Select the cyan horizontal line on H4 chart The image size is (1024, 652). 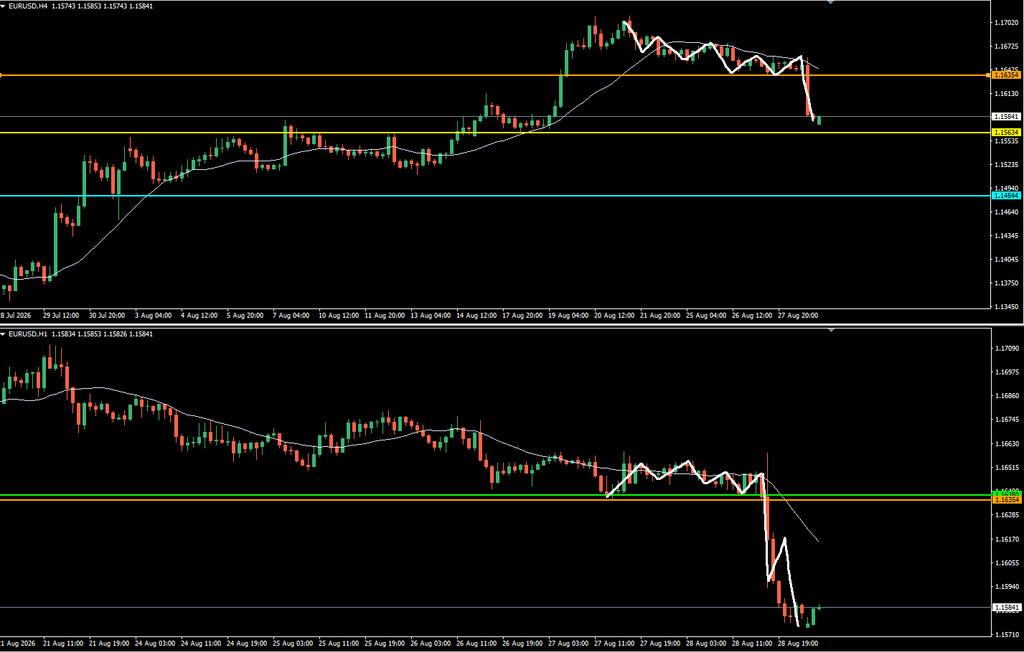(x=457, y=195)
